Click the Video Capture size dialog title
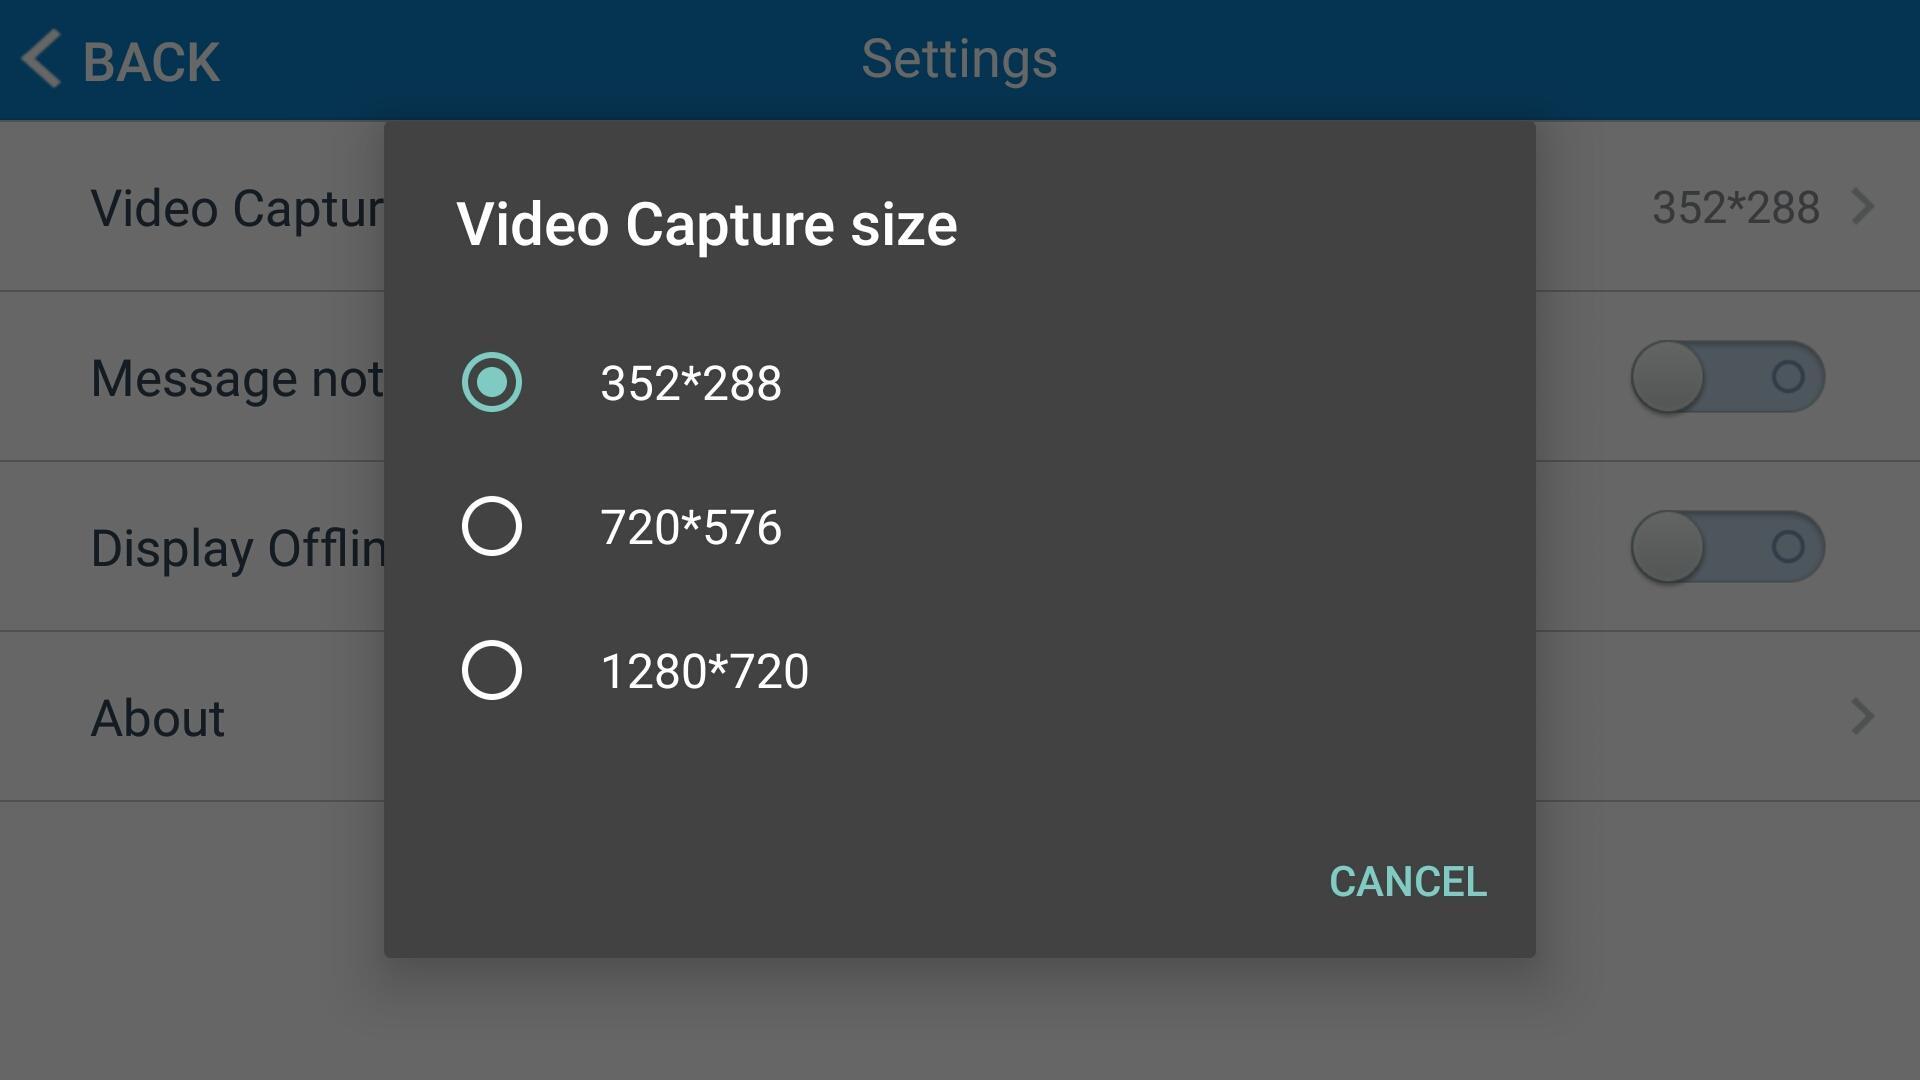The height and width of the screenshot is (1080, 1920). (x=707, y=224)
